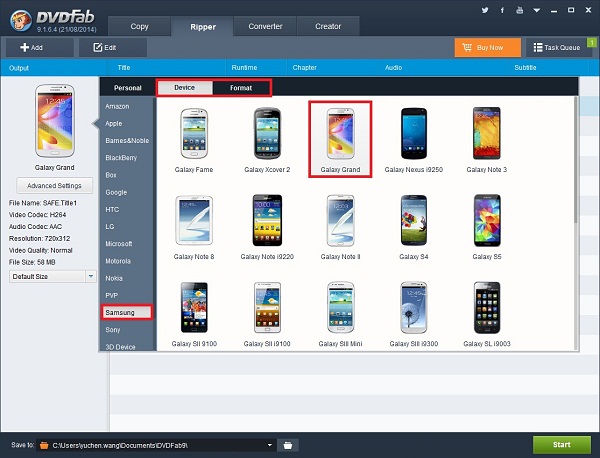Viewport: 600px width, 458px height.
Task: Click the Title column header
Action: 124,68
